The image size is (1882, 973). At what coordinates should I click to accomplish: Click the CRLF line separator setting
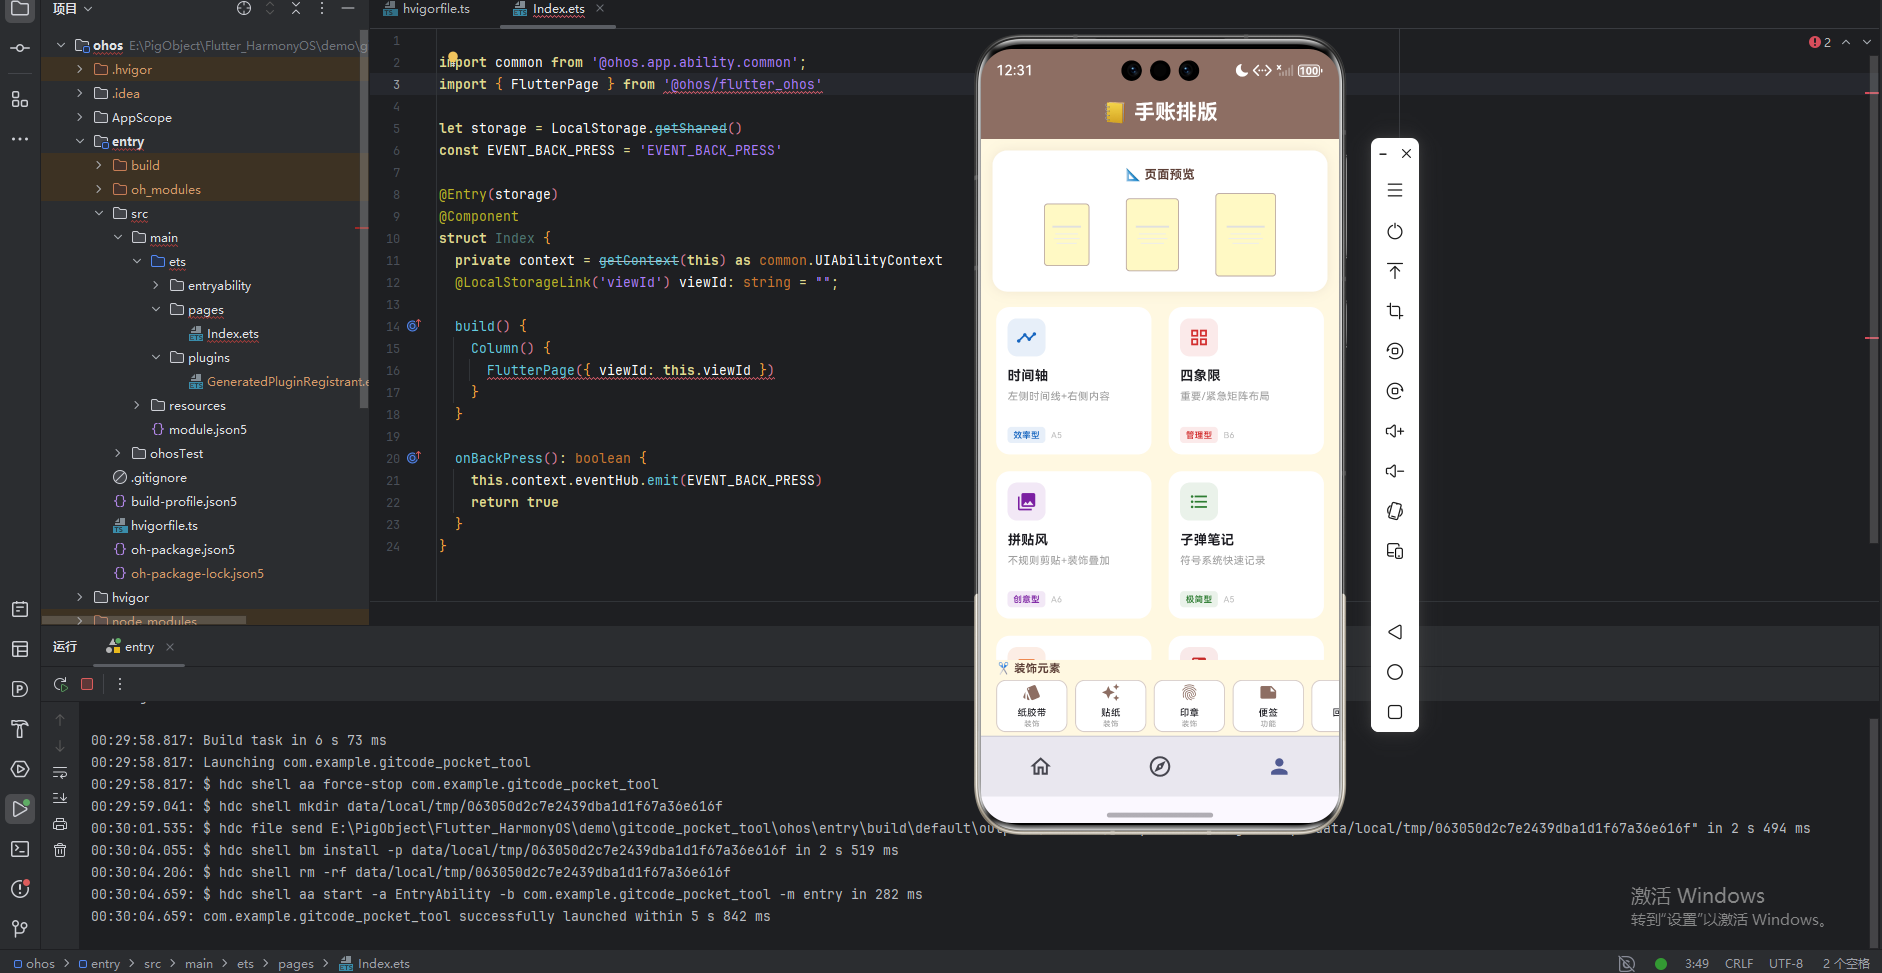point(1739,964)
